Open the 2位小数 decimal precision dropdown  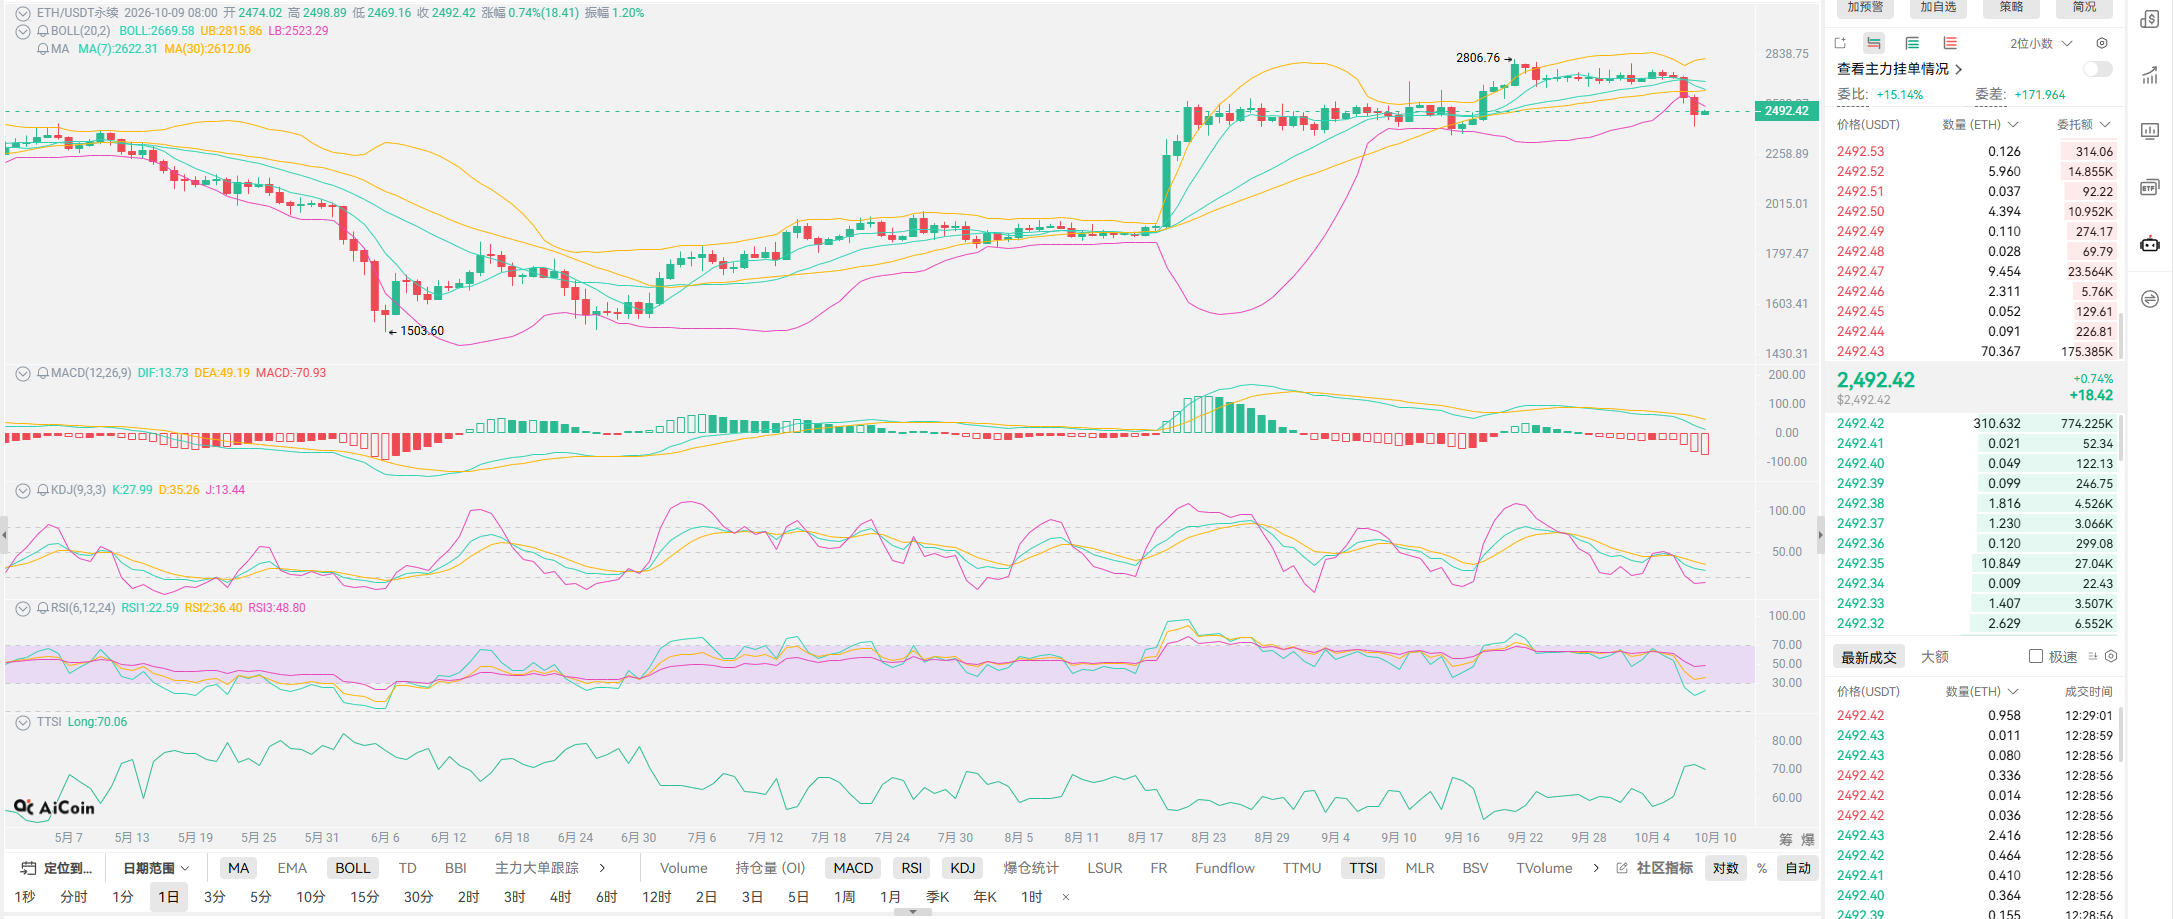(2041, 43)
